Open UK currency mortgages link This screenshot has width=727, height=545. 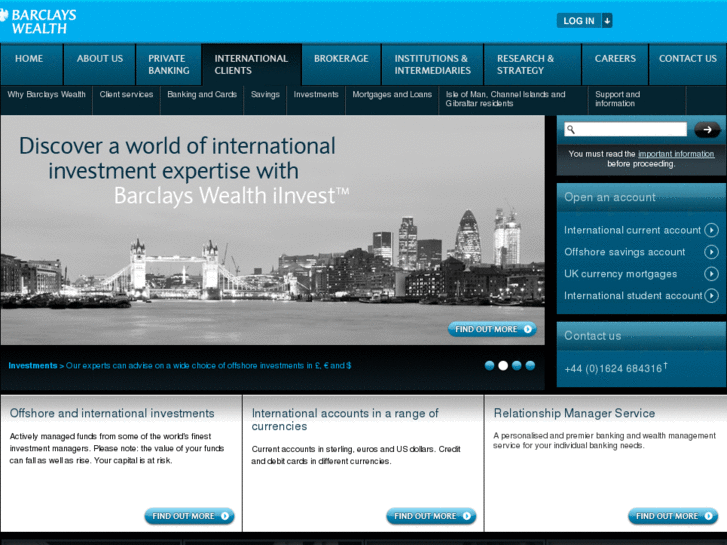tap(620, 274)
